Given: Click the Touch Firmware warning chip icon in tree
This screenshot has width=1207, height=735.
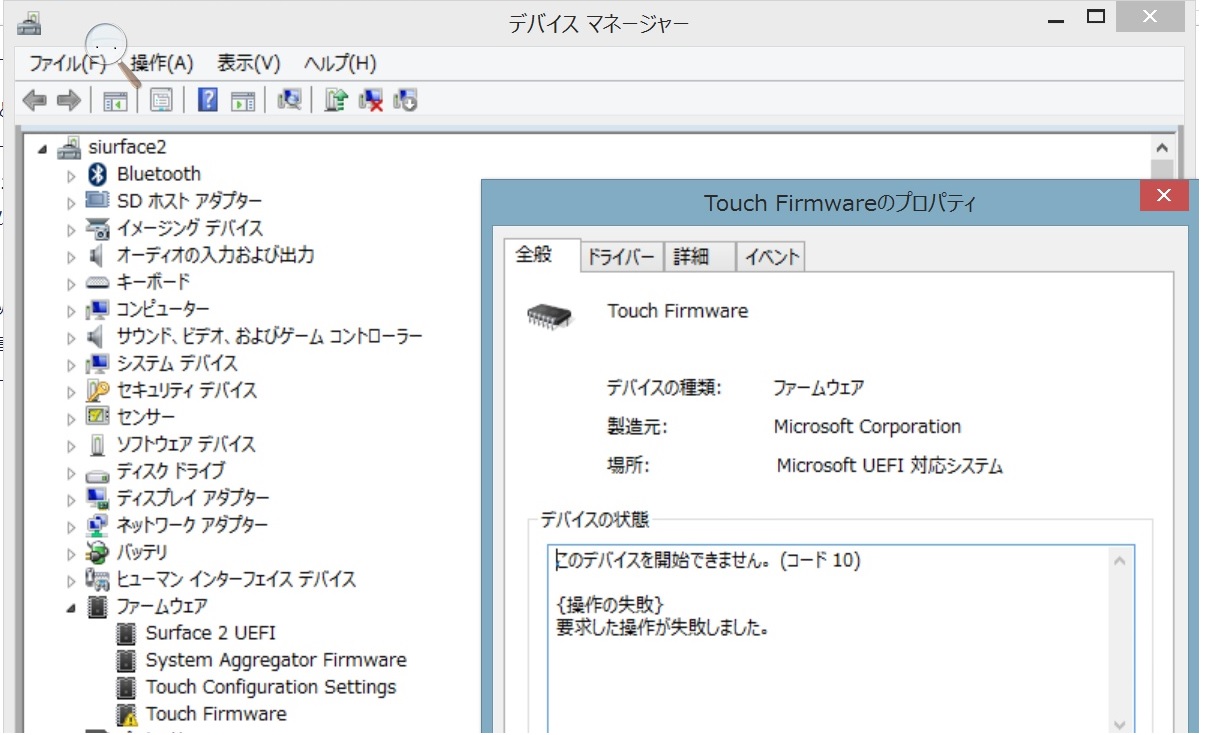Looking at the screenshot, I should click(x=126, y=715).
